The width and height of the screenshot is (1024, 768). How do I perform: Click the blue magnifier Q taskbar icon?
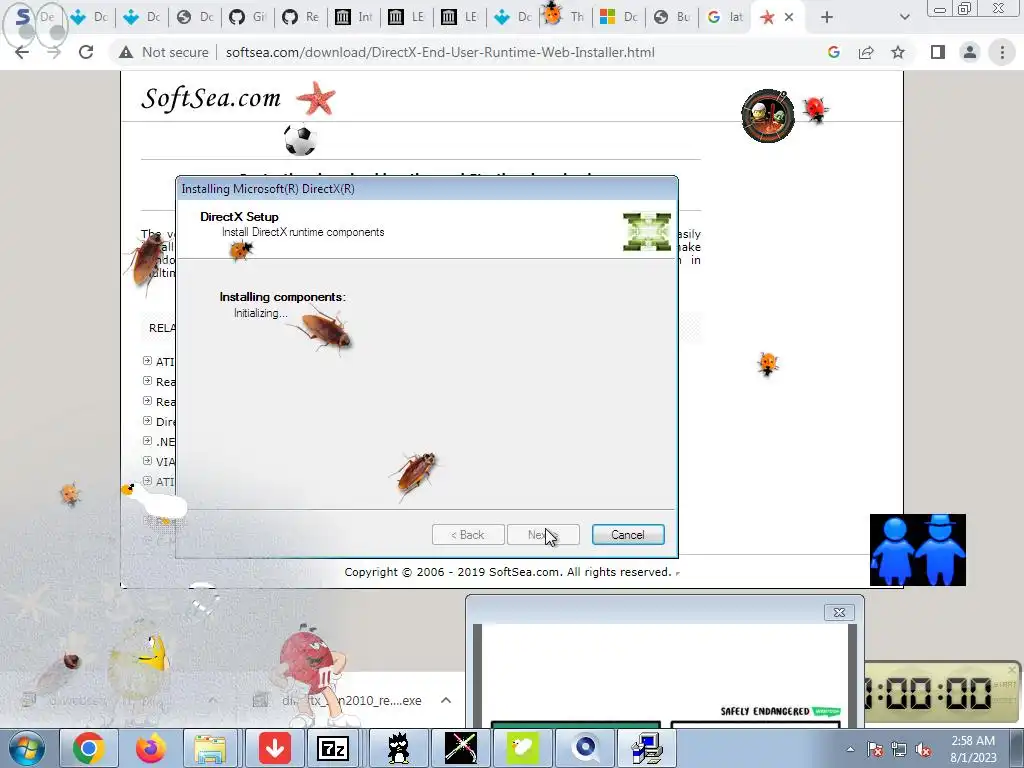tap(585, 748)
